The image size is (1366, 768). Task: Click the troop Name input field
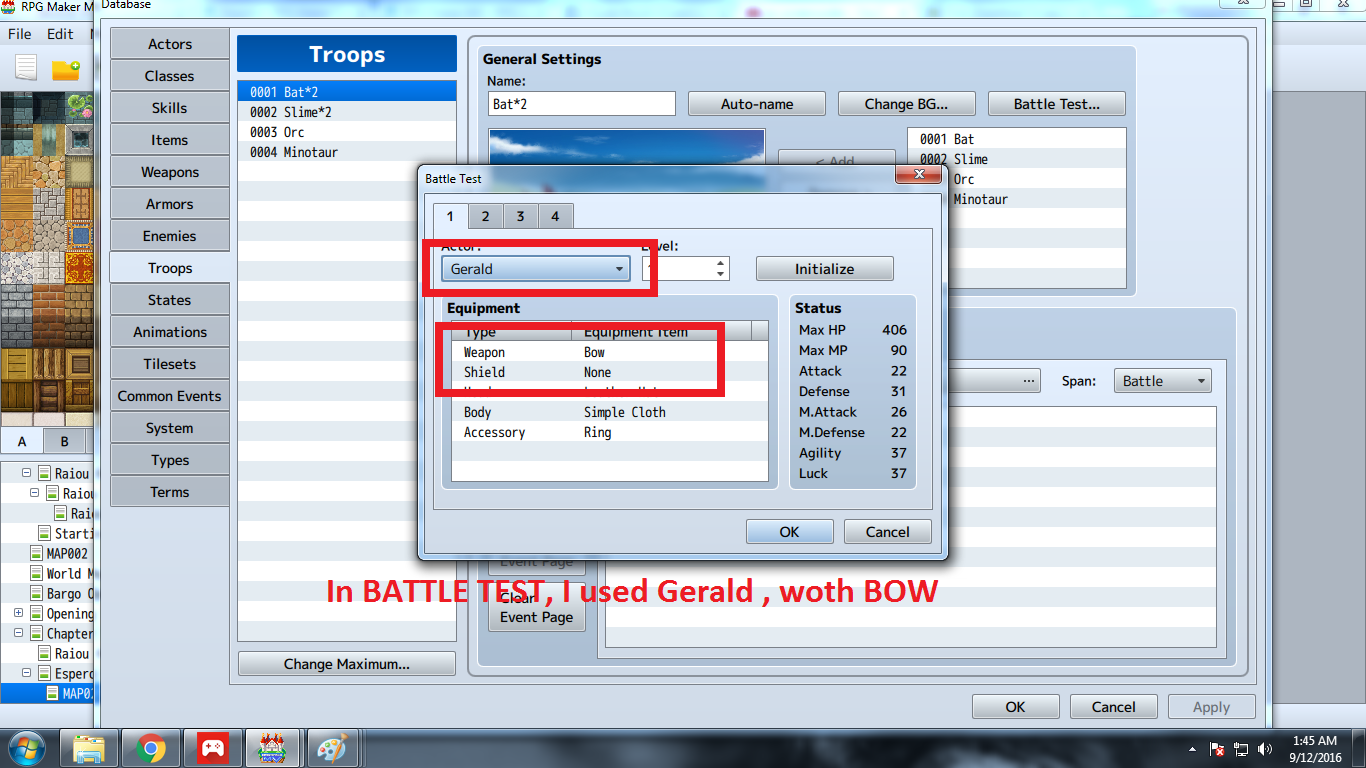(x=582, y=104)
